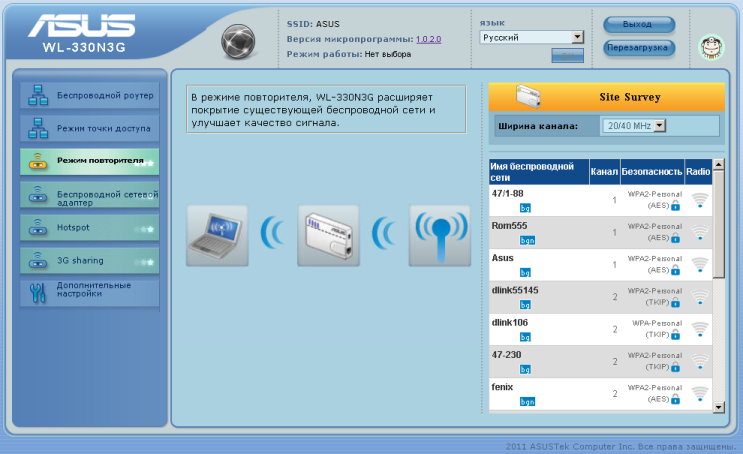Open the 3G sharing mode
The width and height of the screenshot is (743, 454).
tap(90, 261)
